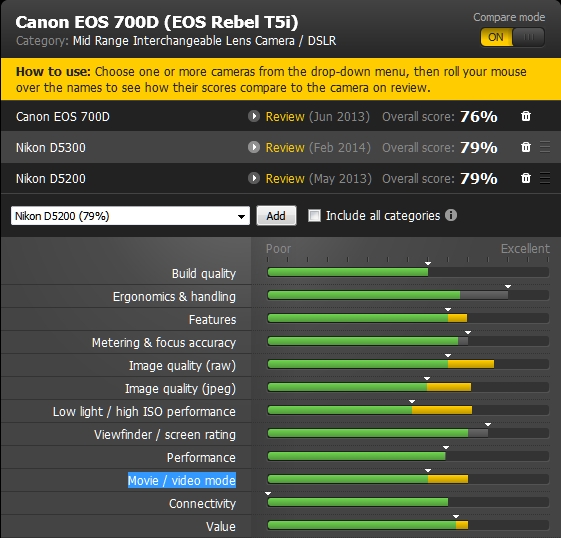Click the arrow icon beside Canon EOS 700D review
This screenshot has height=538, width=561.
coord(254,116)
